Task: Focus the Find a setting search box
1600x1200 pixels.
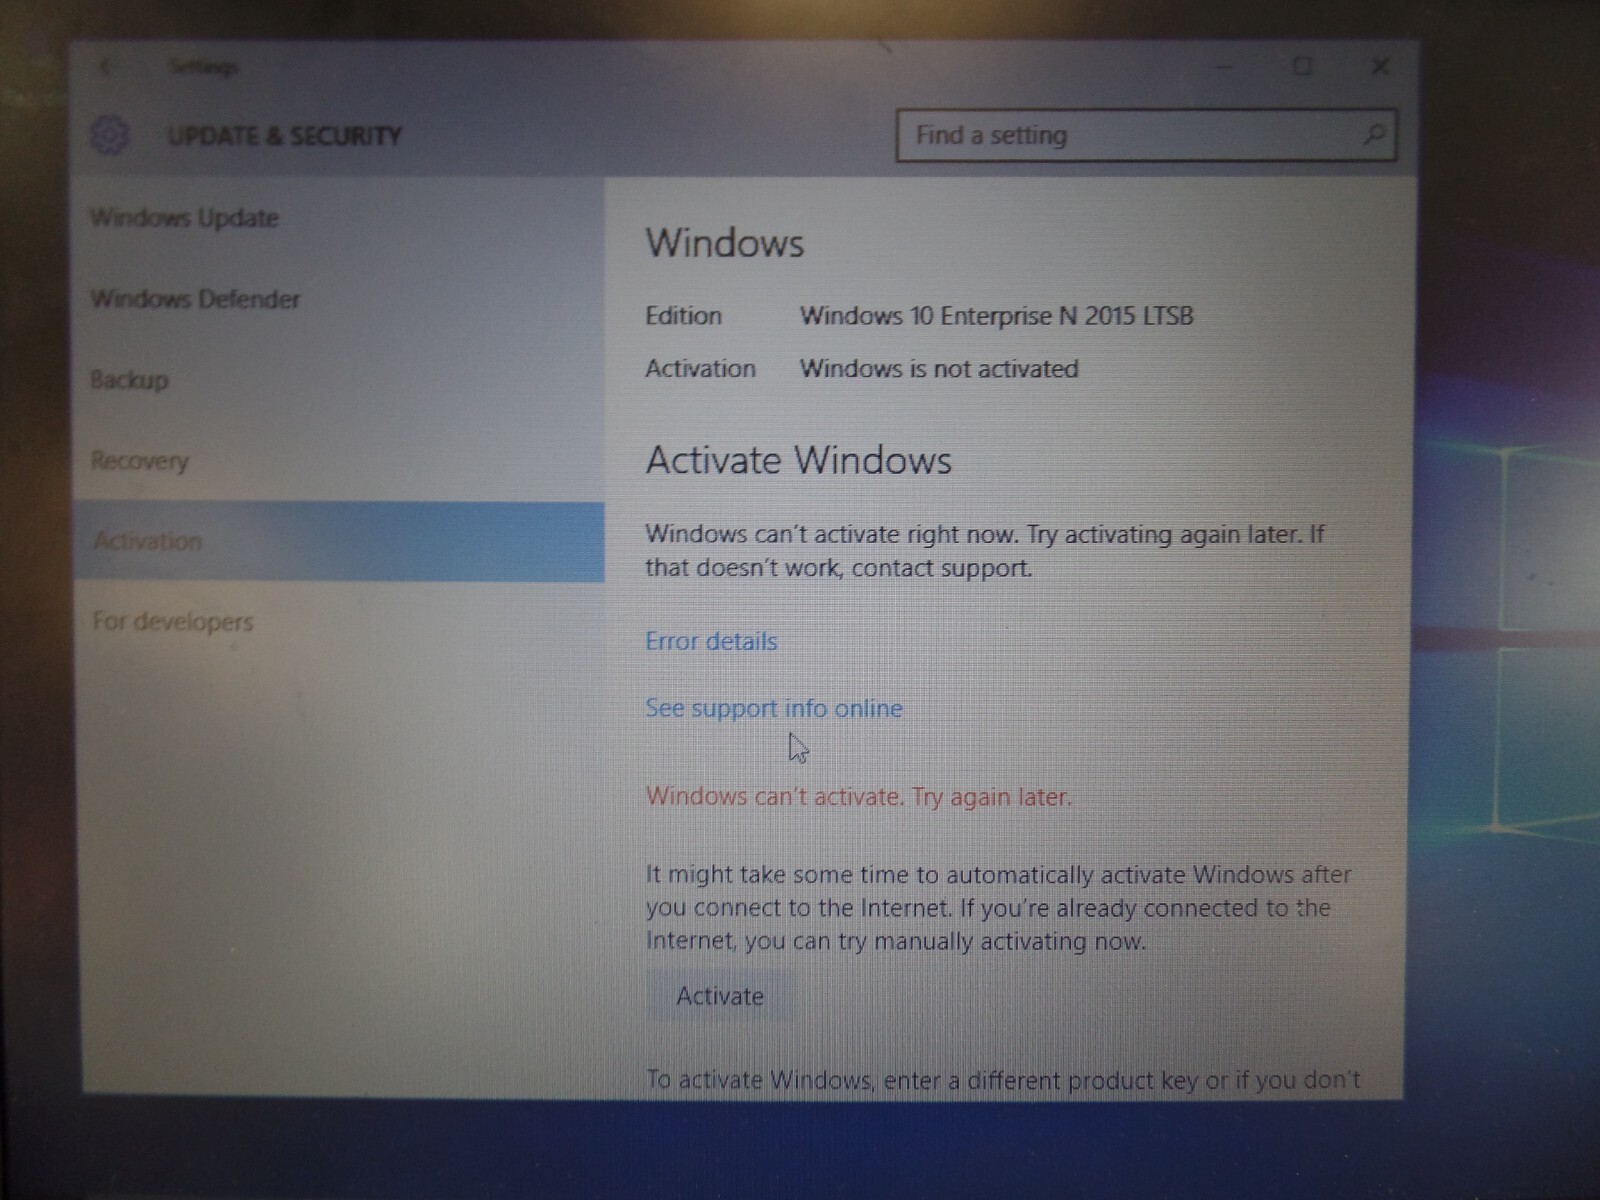Action: (1146, 135)
